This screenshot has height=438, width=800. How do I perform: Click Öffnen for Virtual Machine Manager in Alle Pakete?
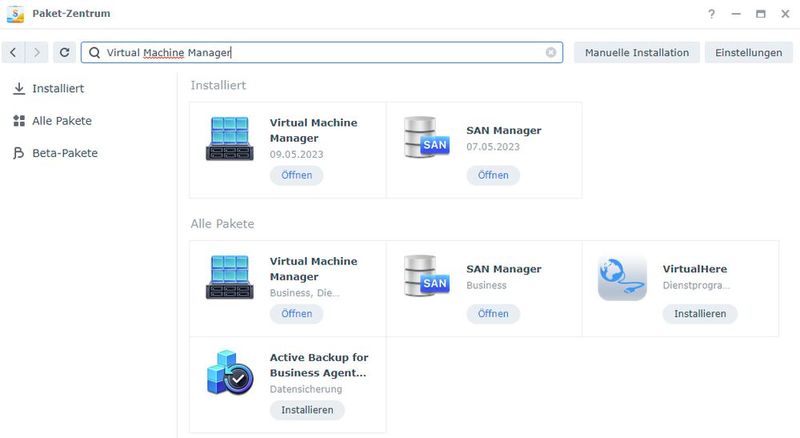[x=296, y=313]
